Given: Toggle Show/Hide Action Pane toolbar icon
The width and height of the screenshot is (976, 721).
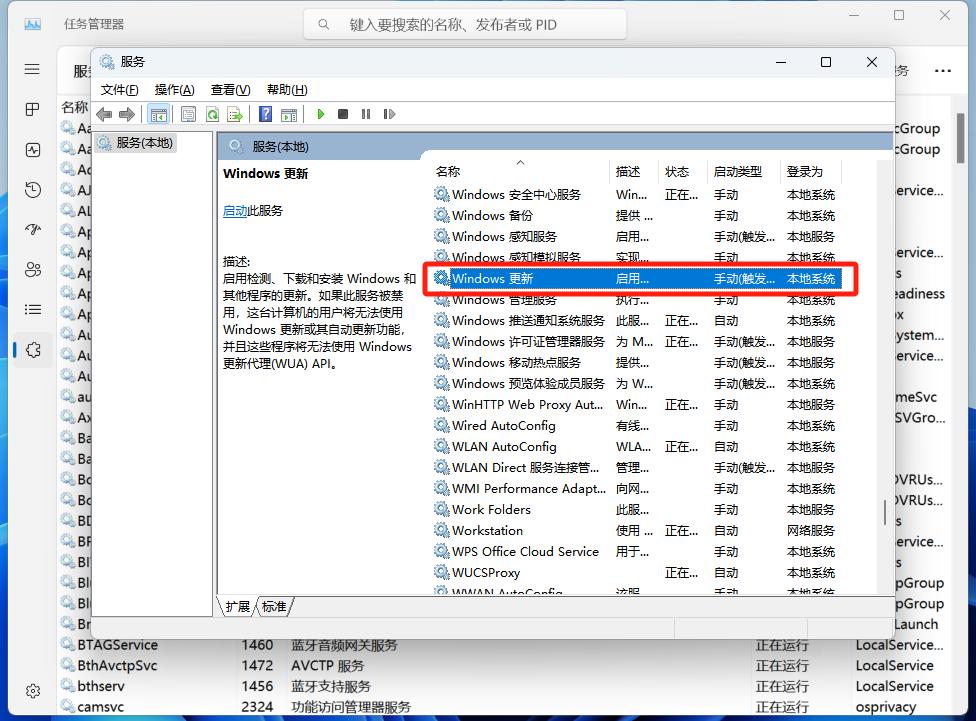Looking at the screenshot, I should [x=289, y=115].
